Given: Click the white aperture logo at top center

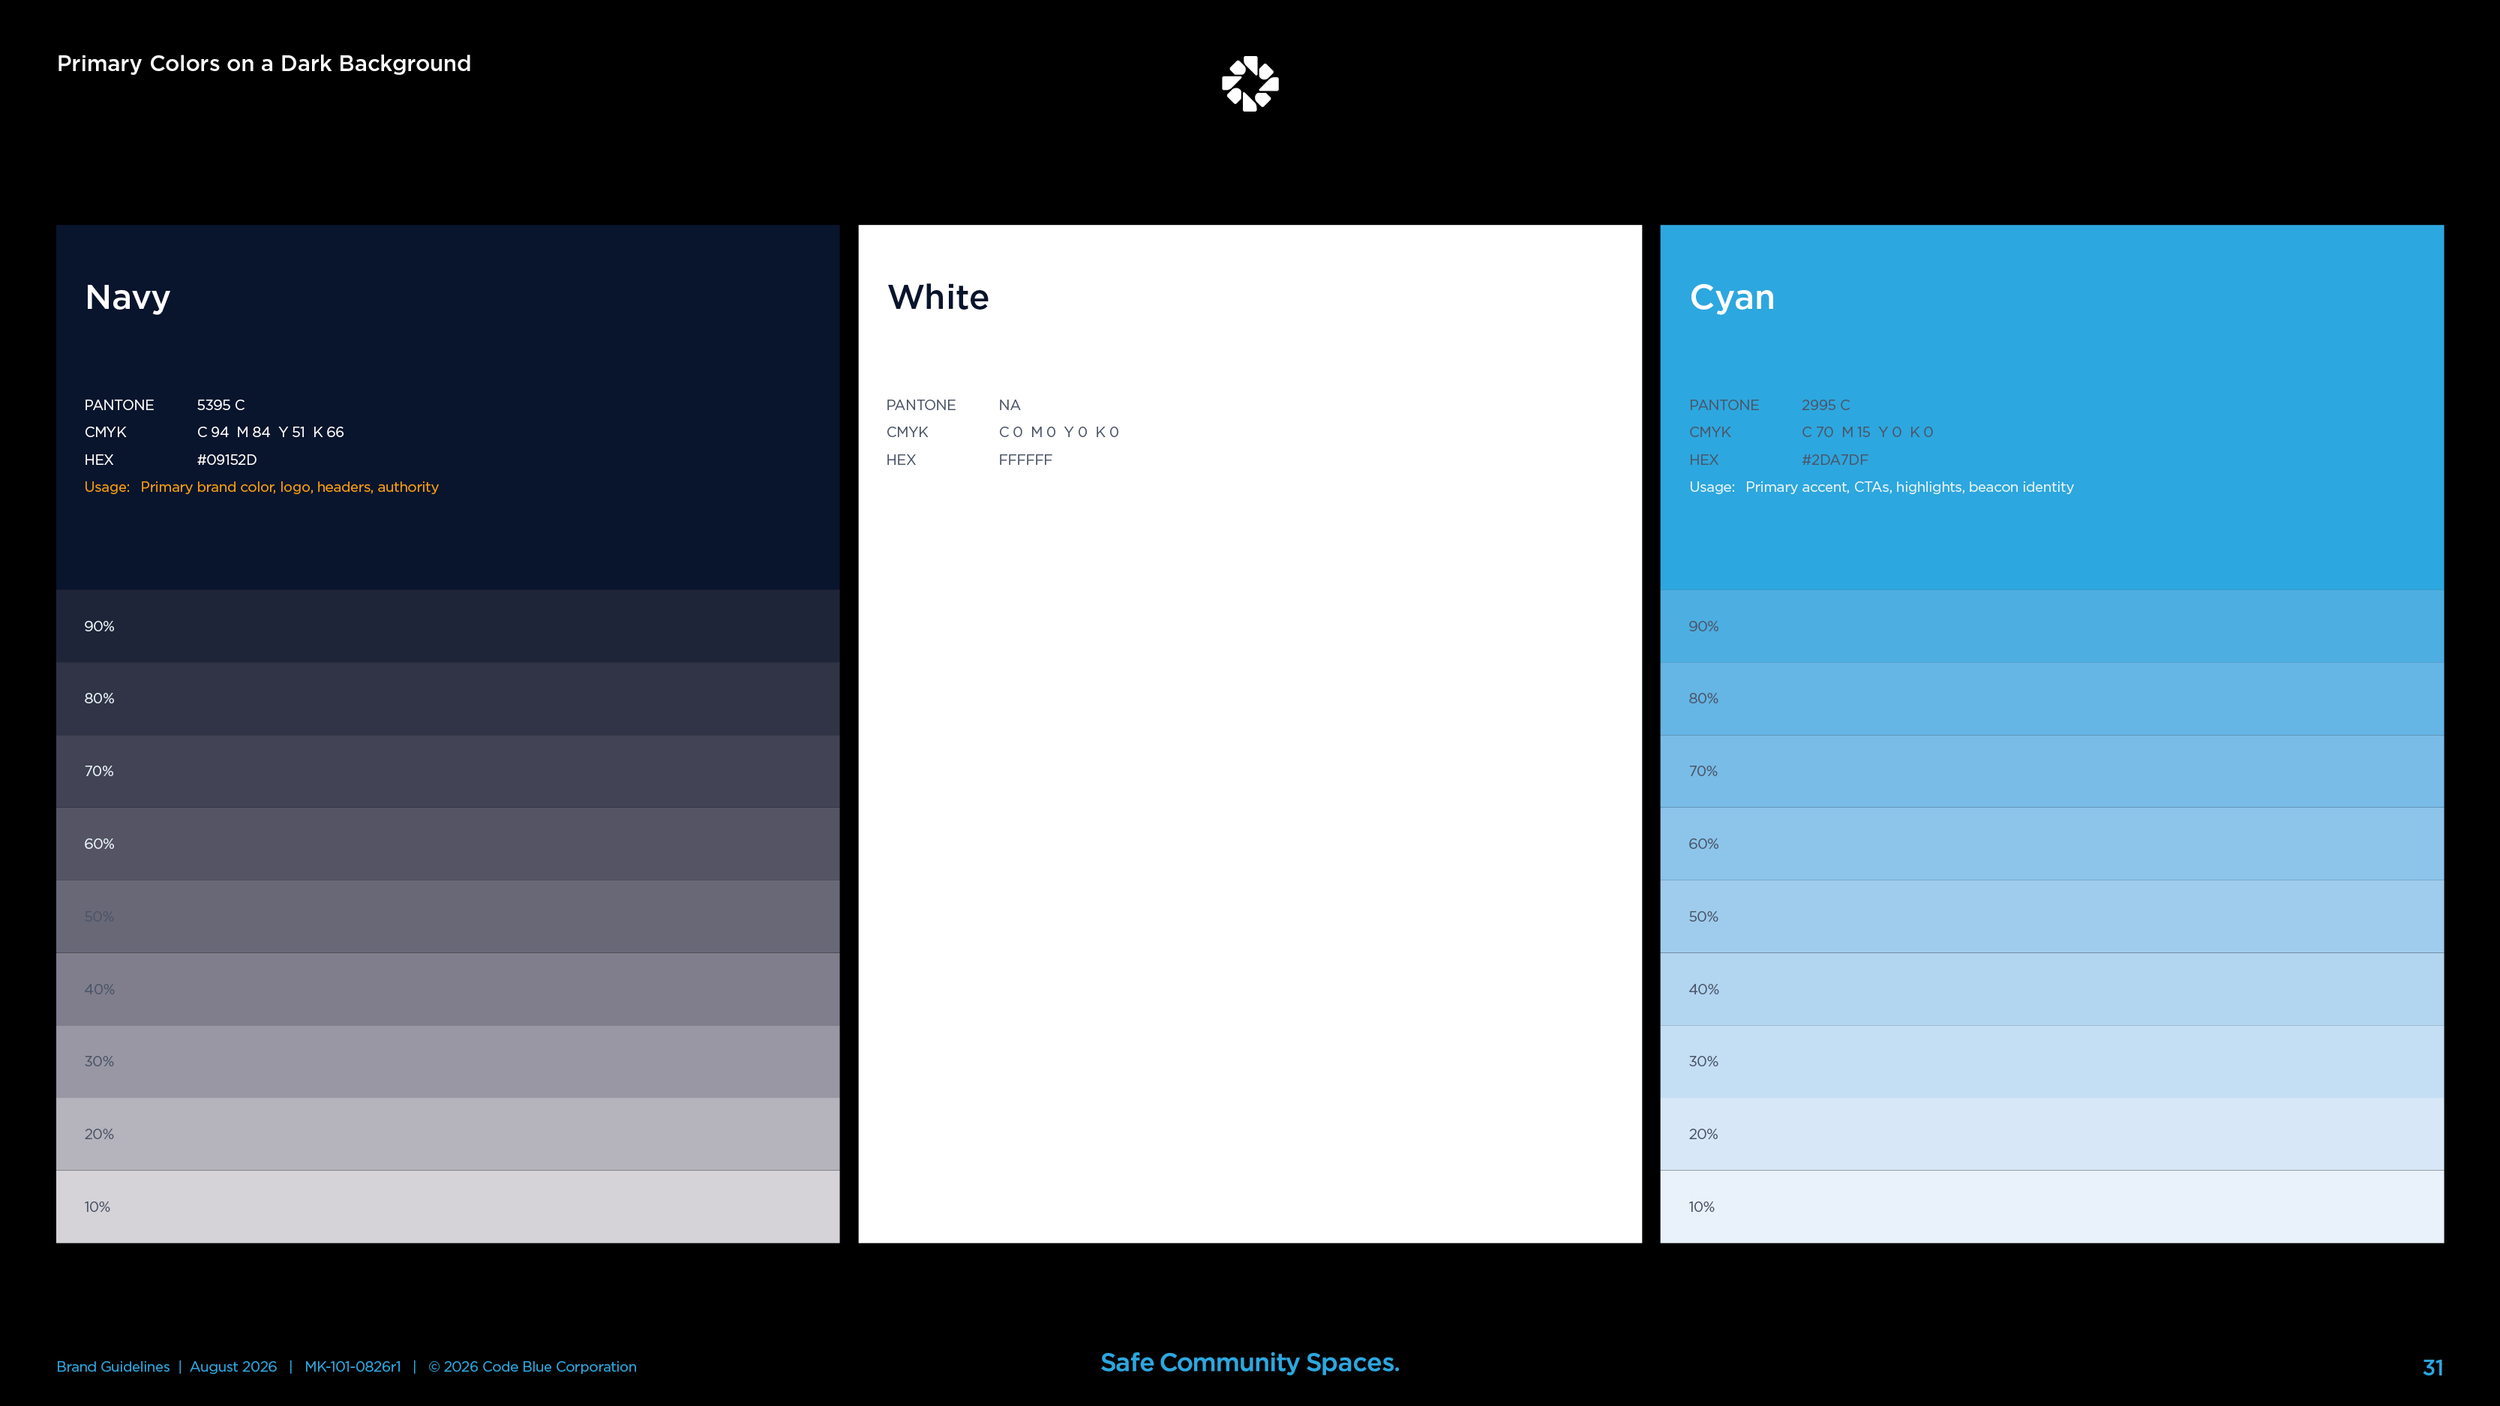Looking at the screenshot, I should click(x=1250, y=84).
